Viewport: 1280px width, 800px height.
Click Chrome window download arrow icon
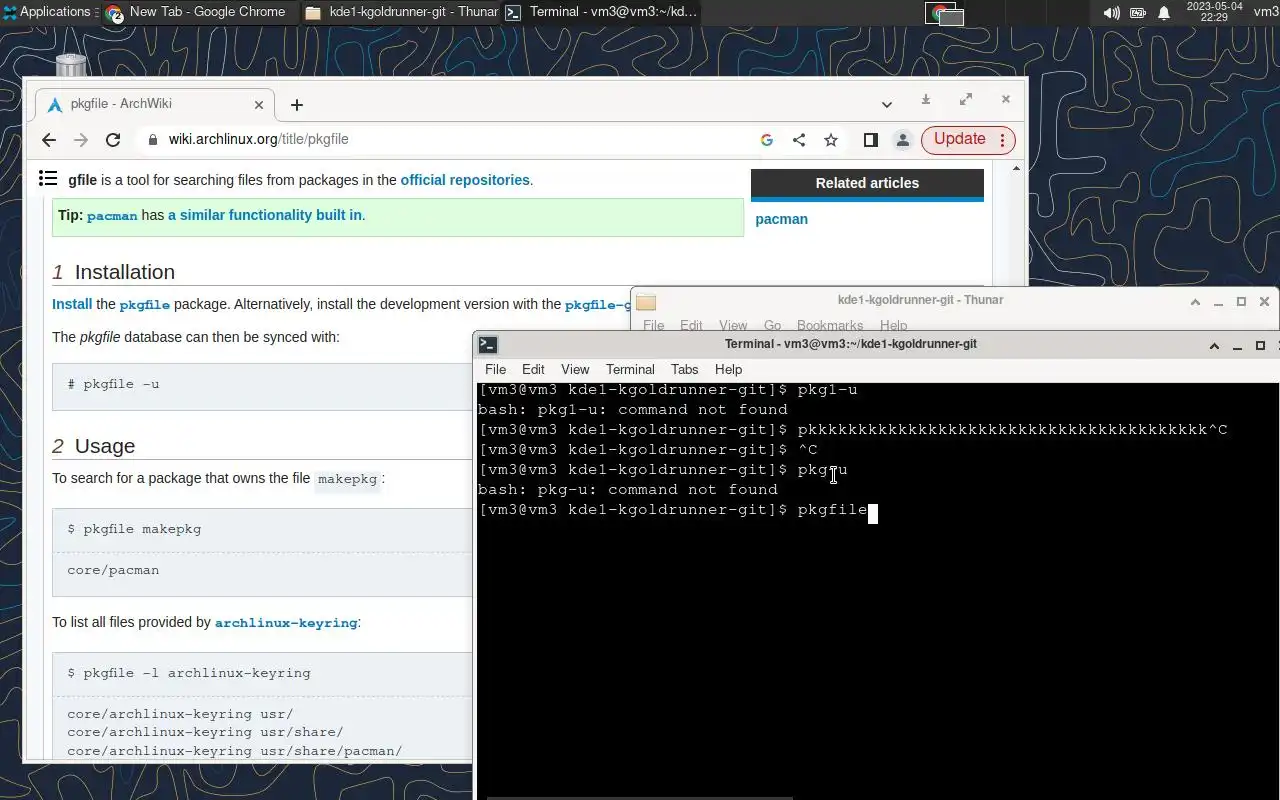[926, 99]
